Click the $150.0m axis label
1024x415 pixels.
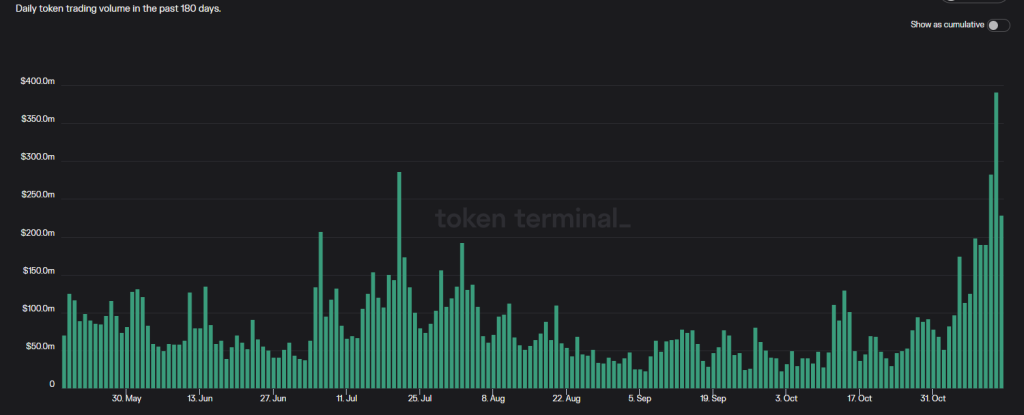(x=39, y=271)
